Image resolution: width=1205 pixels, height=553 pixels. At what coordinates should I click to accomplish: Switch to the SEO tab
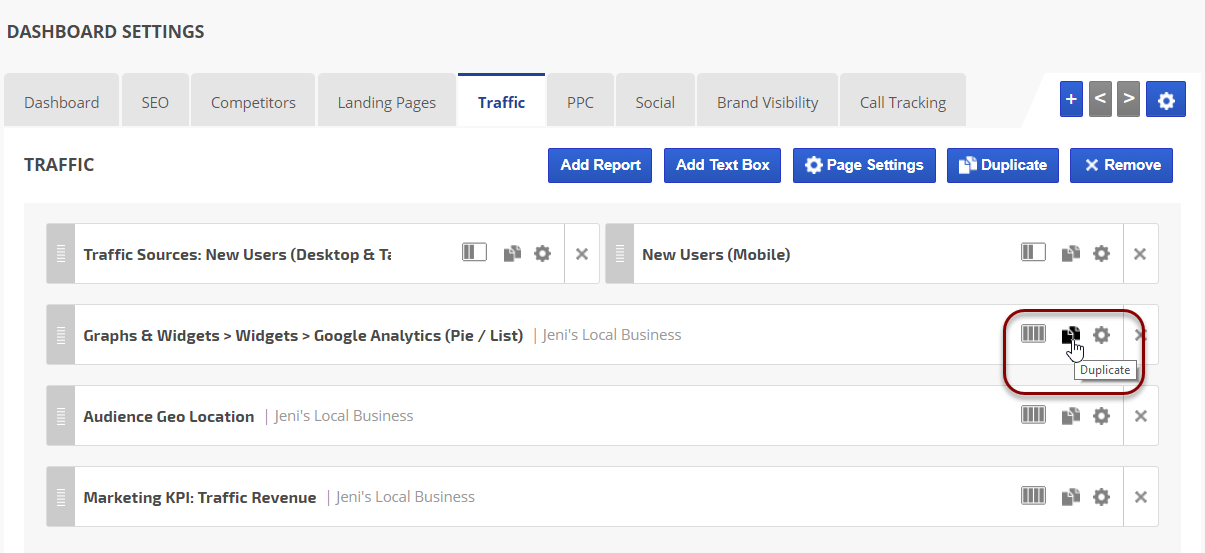coord(155,102)
